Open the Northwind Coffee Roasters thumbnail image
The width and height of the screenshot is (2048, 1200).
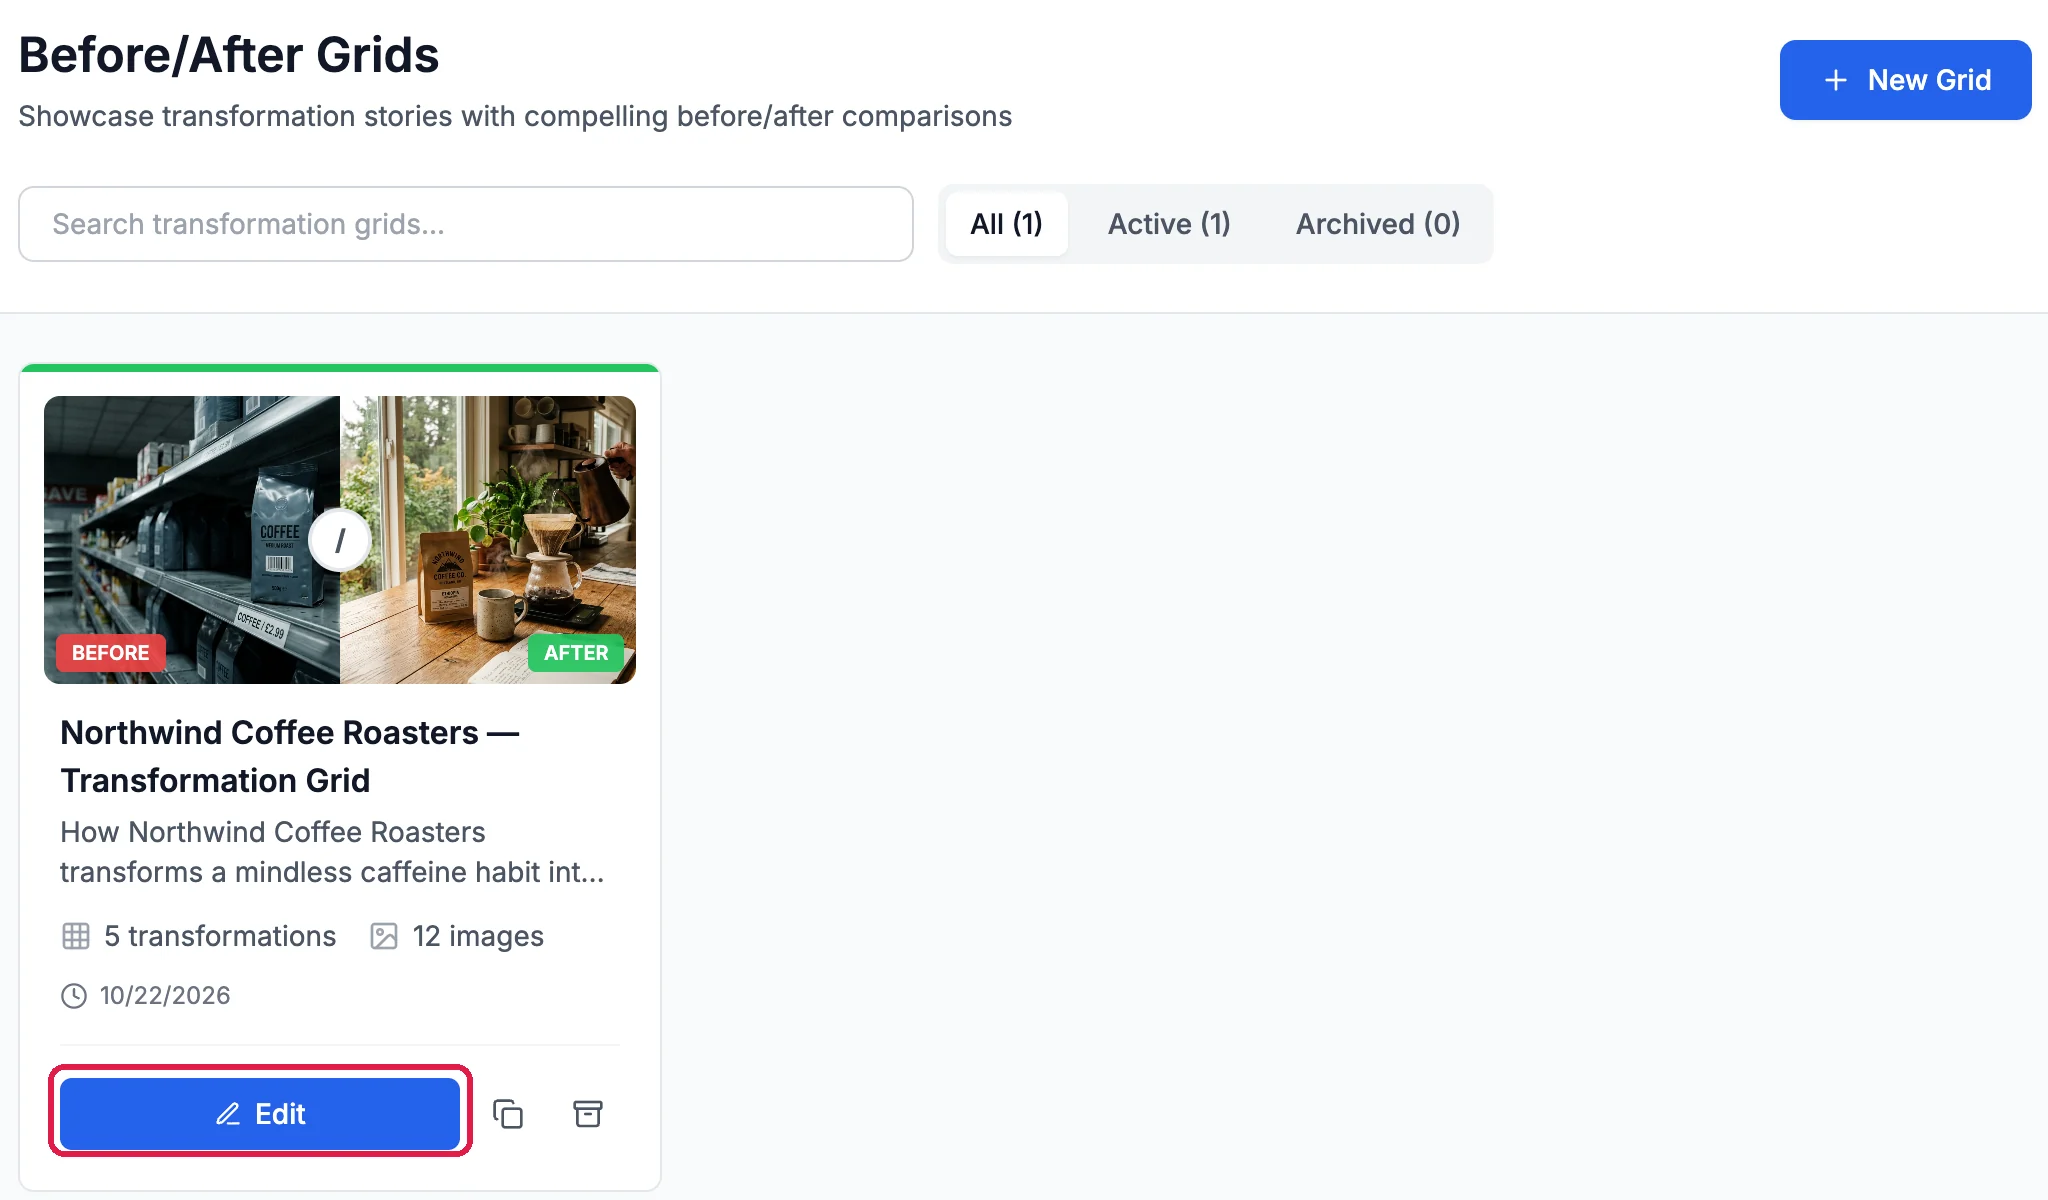(340, 540)
